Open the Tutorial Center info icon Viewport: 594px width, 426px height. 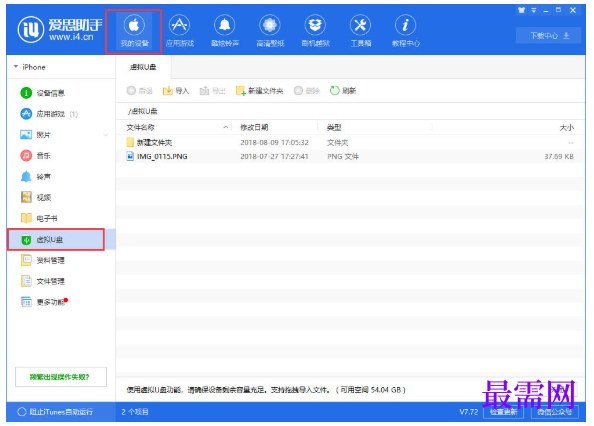pos(405,25)
